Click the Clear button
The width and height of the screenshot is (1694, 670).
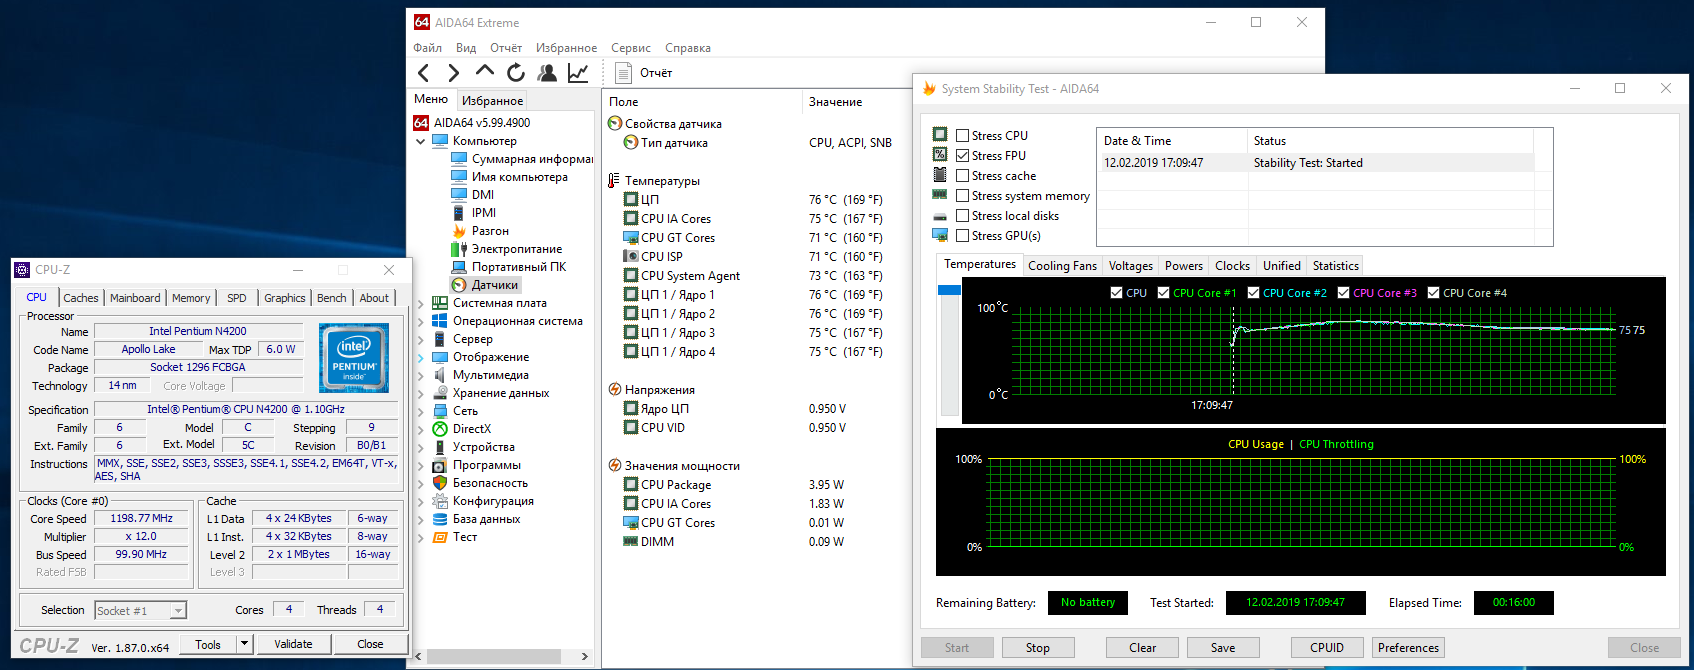tap(1142, 648)
